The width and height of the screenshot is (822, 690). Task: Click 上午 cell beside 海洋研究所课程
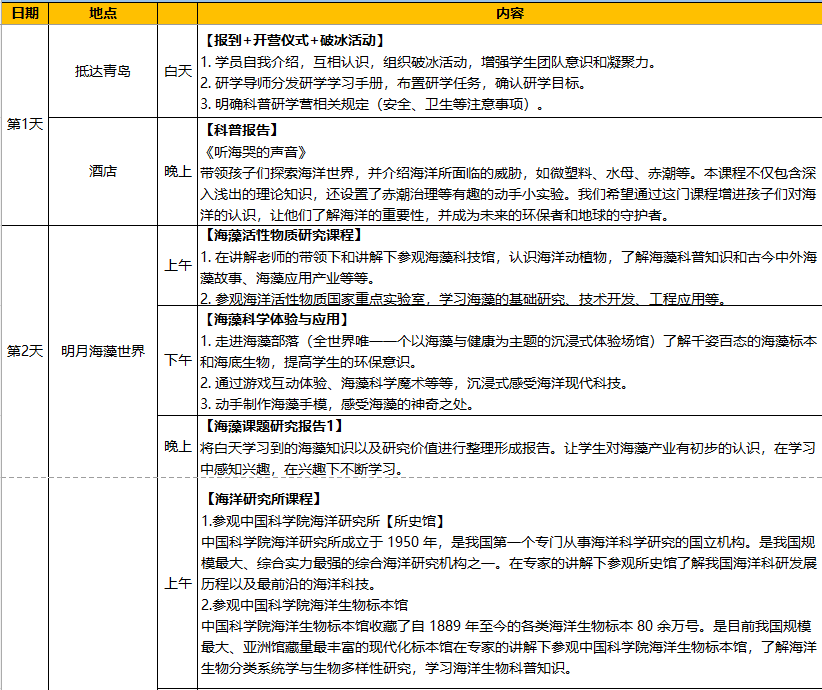[x=177, y=582]
